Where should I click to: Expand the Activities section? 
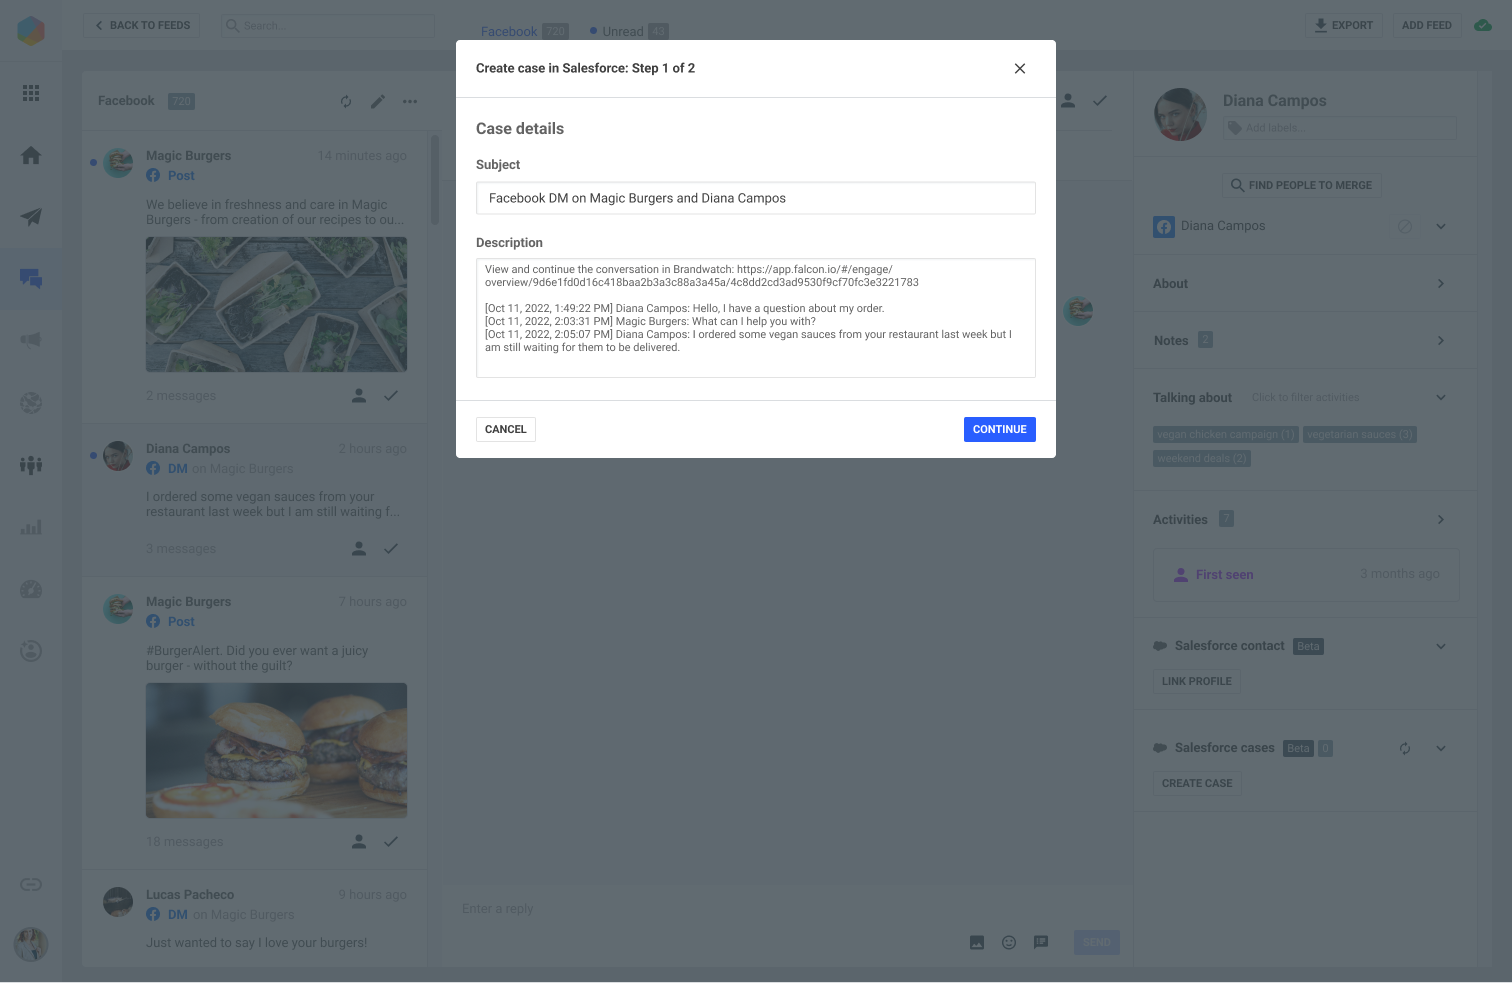click(1441, 520)
